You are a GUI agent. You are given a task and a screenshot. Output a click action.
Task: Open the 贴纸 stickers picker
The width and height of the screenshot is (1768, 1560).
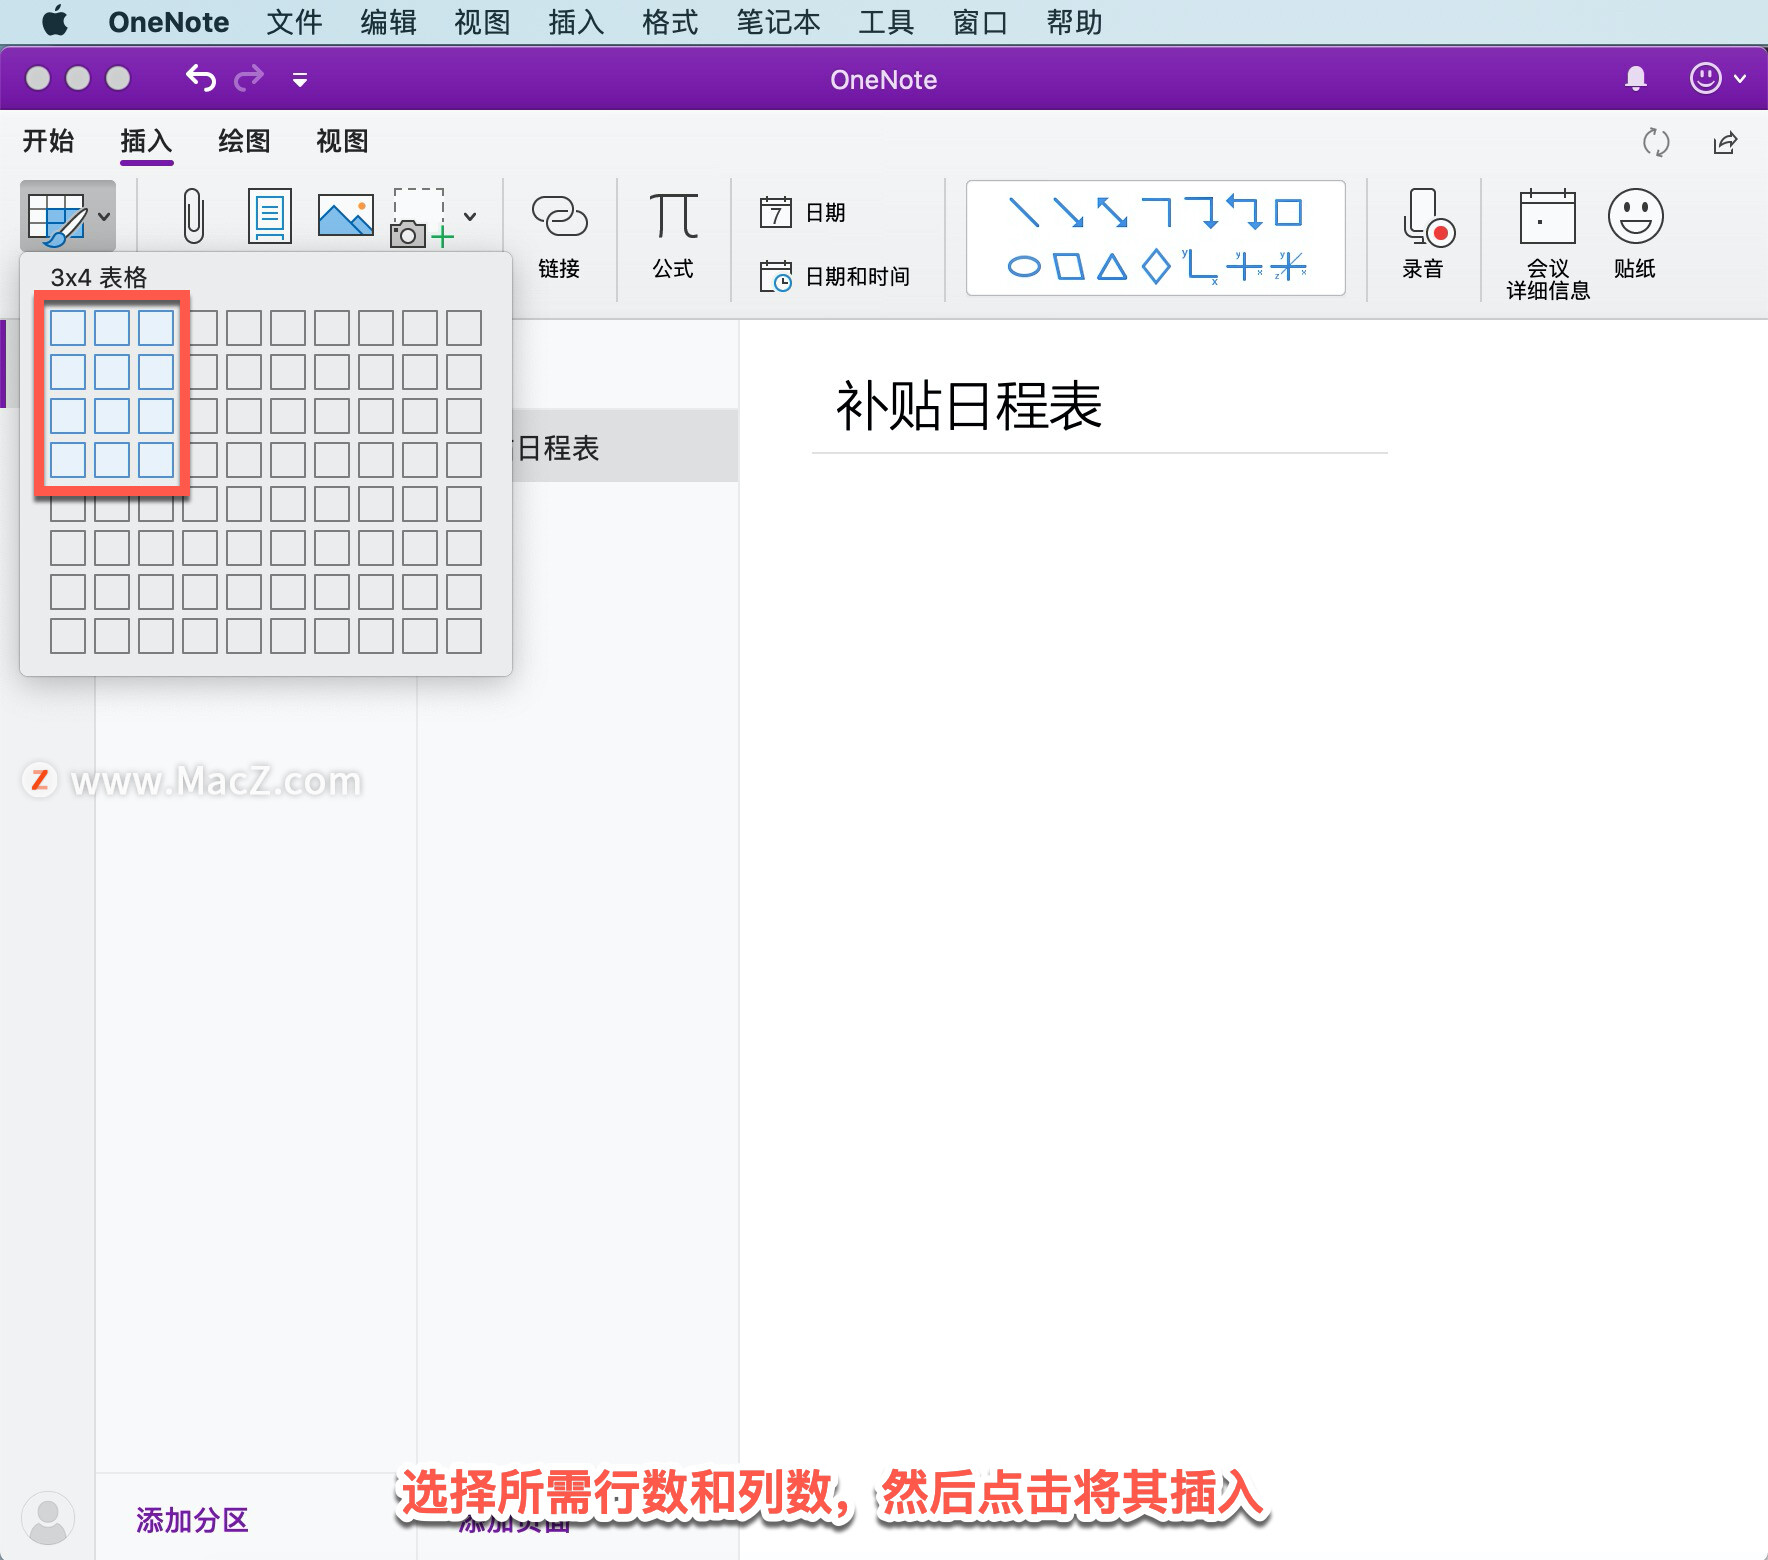(x=1635, y=236)
